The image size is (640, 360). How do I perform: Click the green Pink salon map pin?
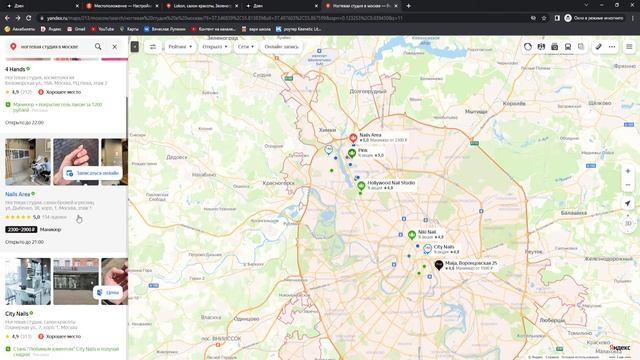pyautogui.click(x=352, y=153)
